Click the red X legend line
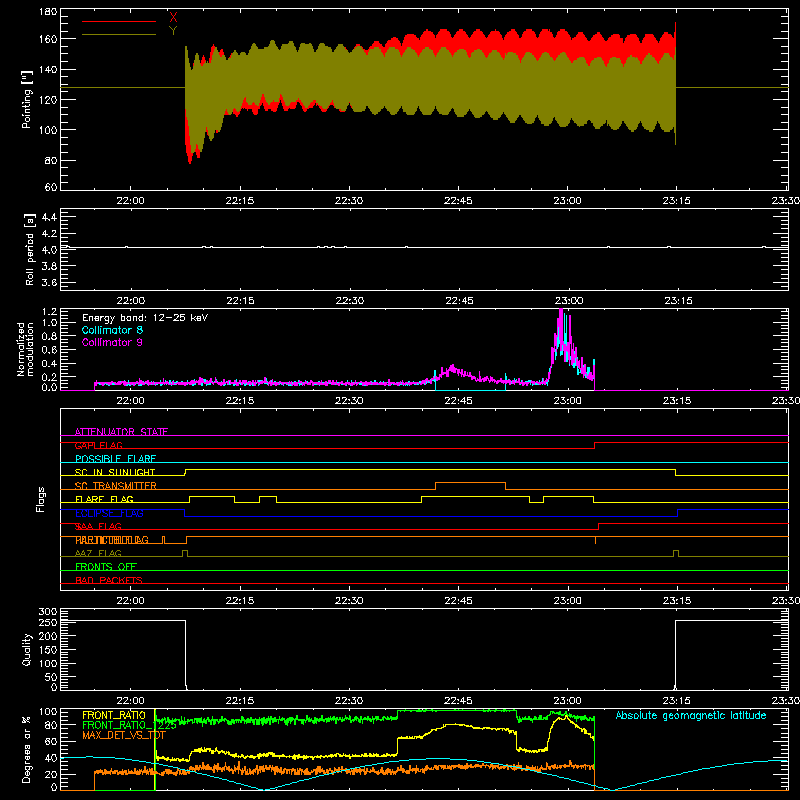 pos(119,21)
